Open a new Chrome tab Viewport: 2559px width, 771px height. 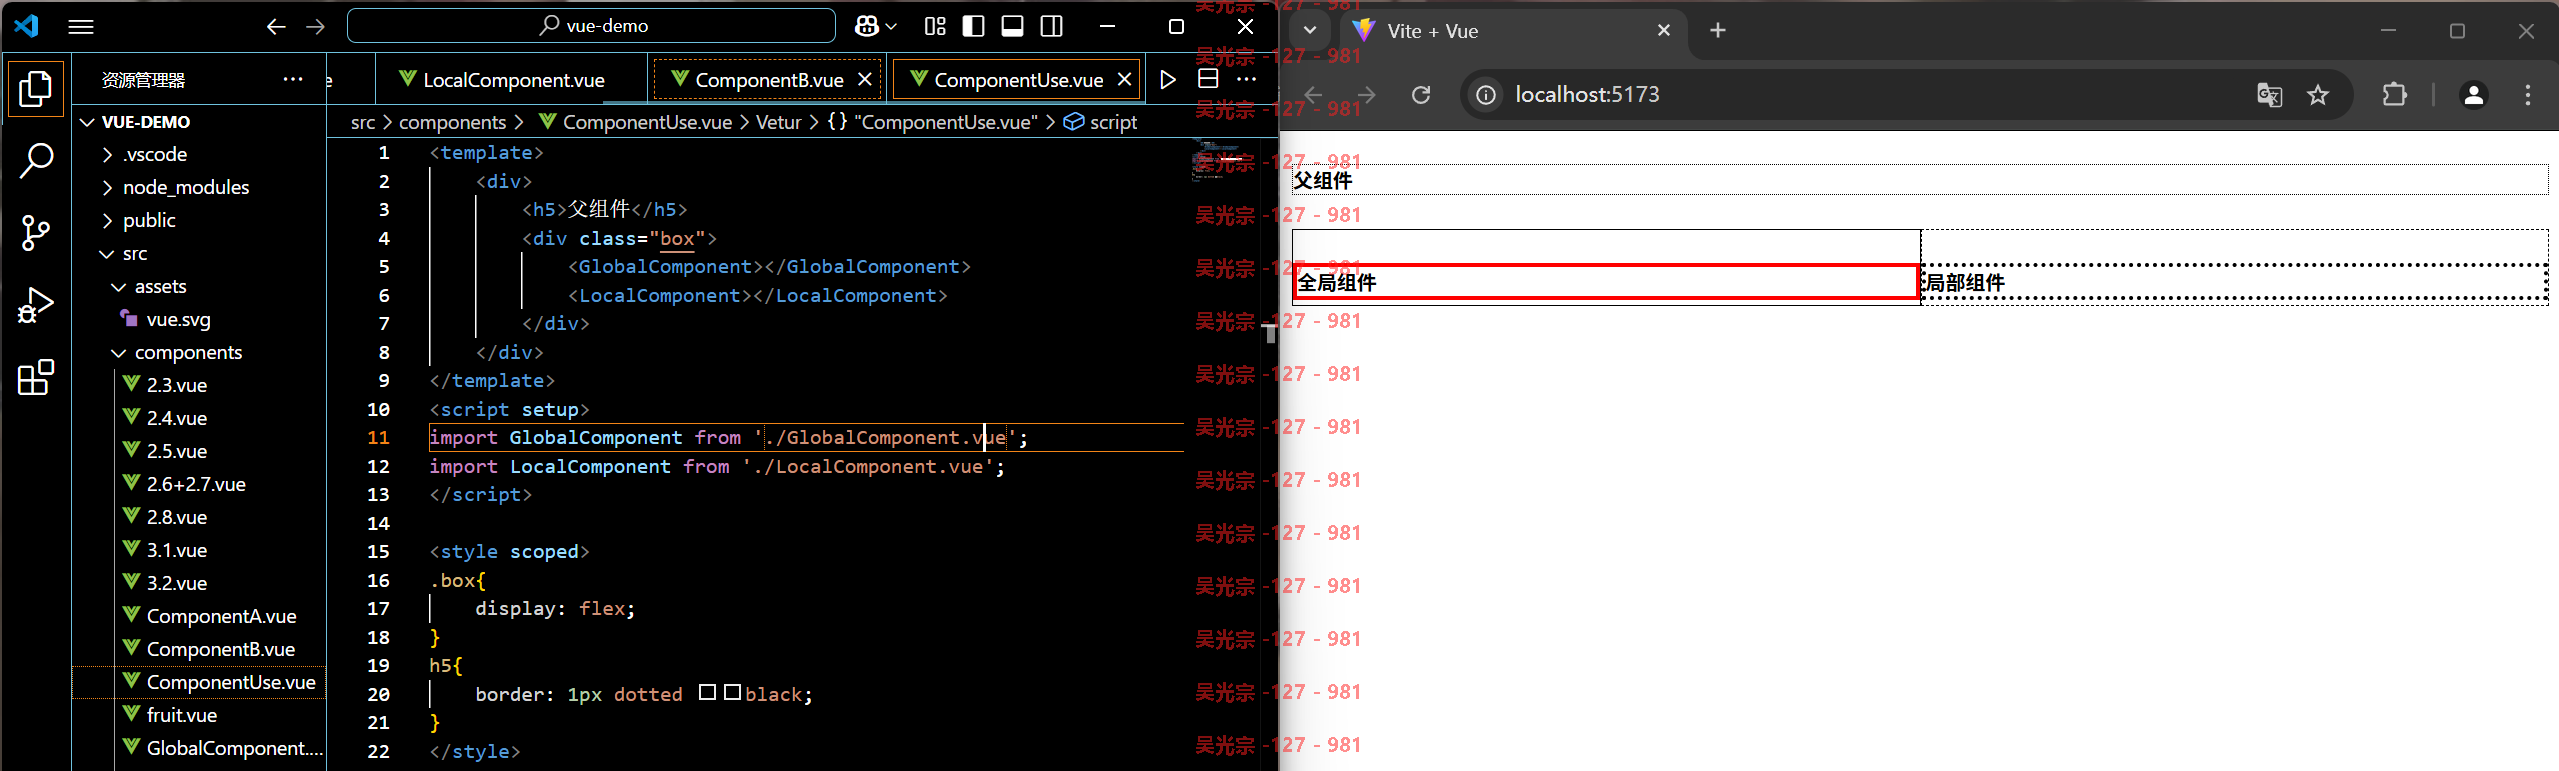coord(1718,31)
